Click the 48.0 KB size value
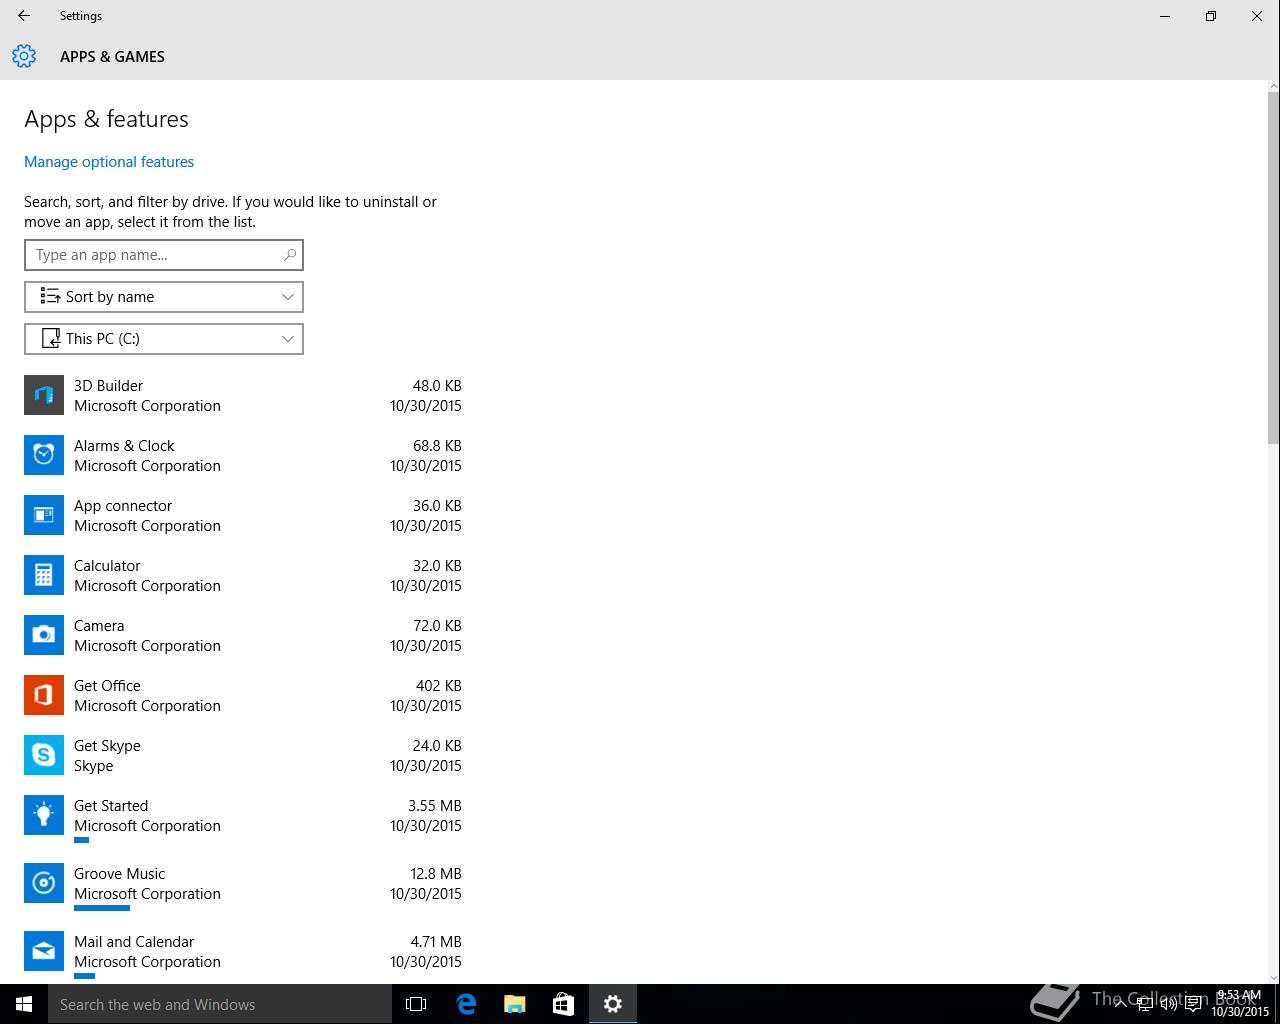Viewport: 1280px width, 1024px height. pos(437,386)
